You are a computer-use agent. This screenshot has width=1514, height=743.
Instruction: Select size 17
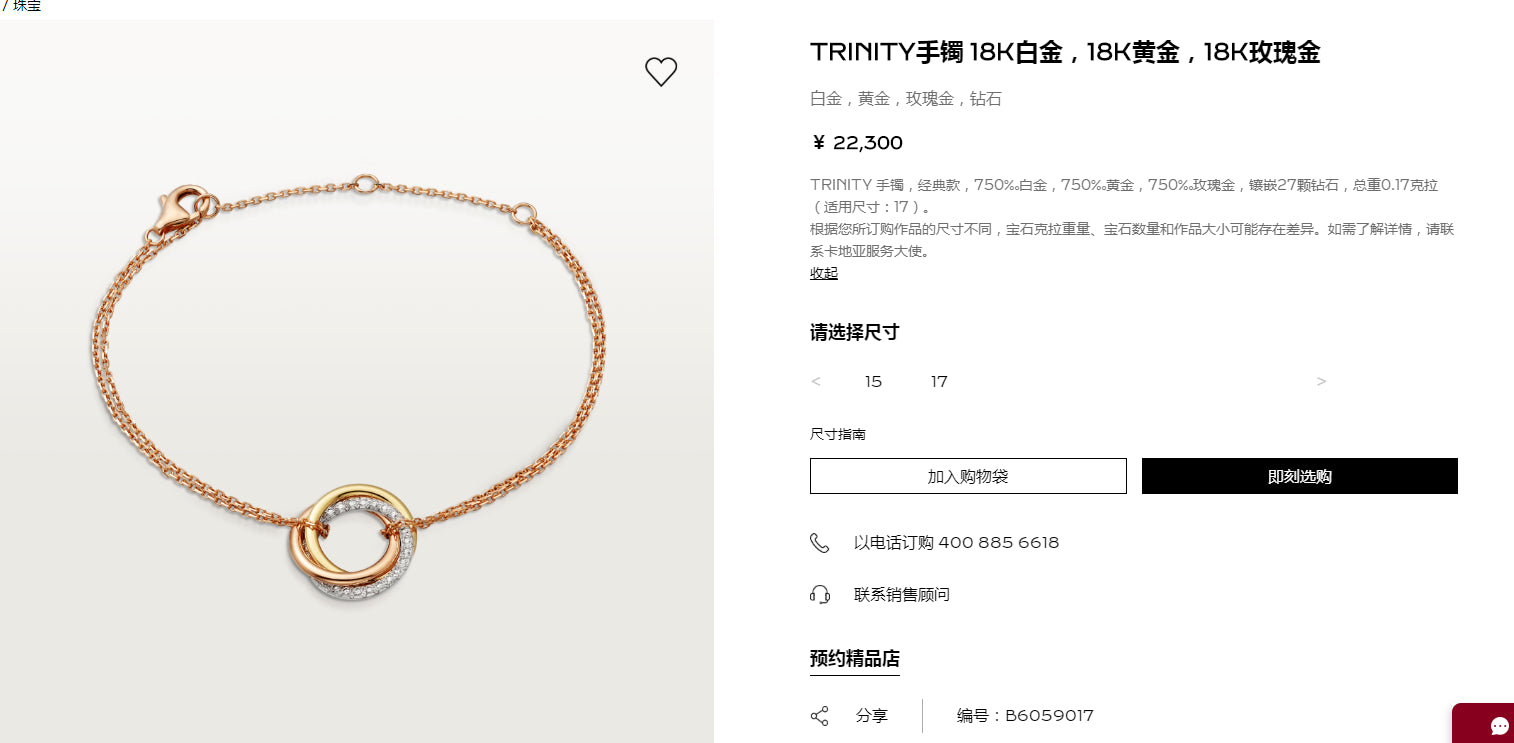[x=939, y=382]
